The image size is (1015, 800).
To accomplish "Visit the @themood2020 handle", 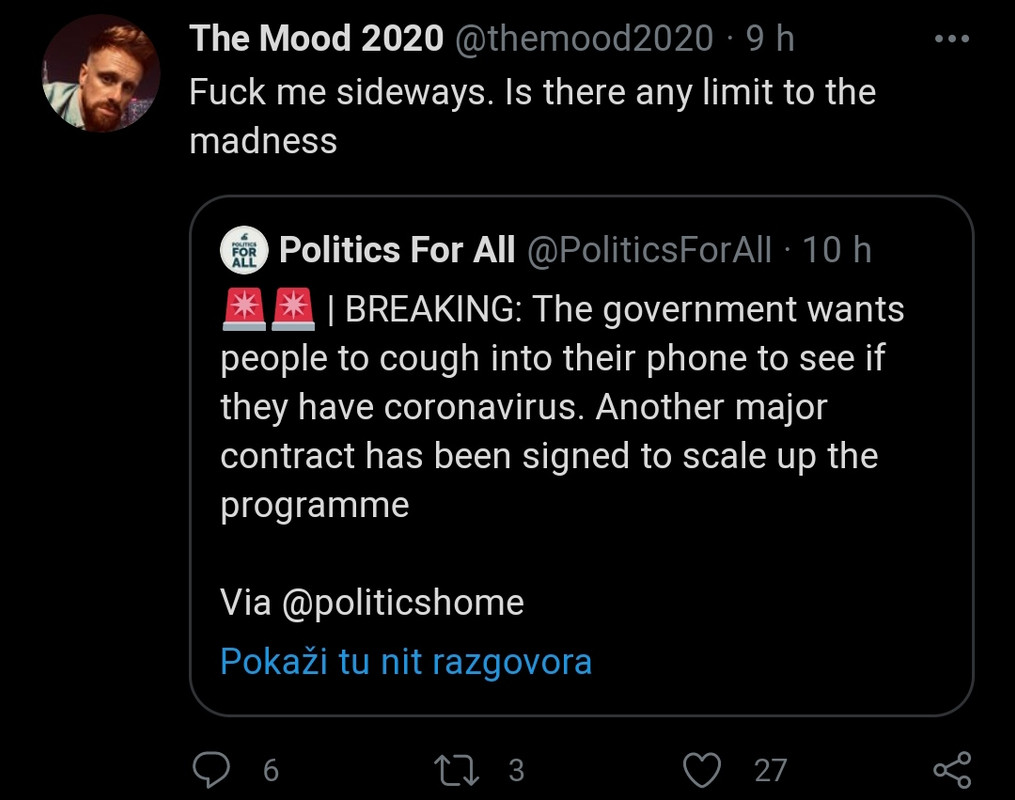I will [x=585, y=39].
